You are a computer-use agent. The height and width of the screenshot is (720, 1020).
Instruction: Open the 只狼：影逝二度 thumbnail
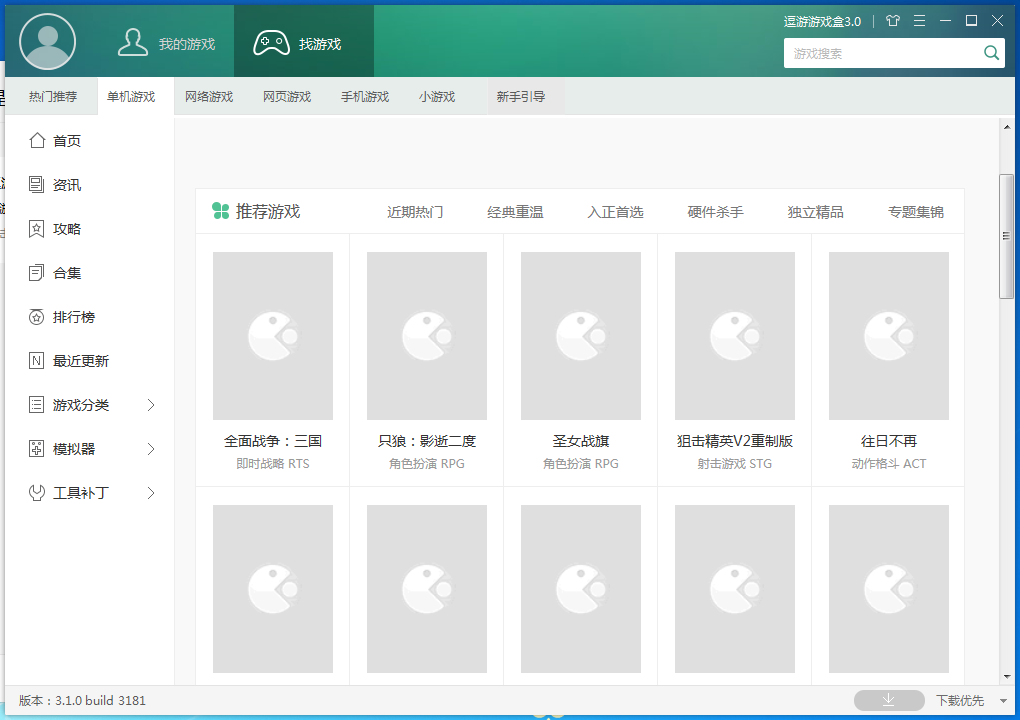[427, 336]
